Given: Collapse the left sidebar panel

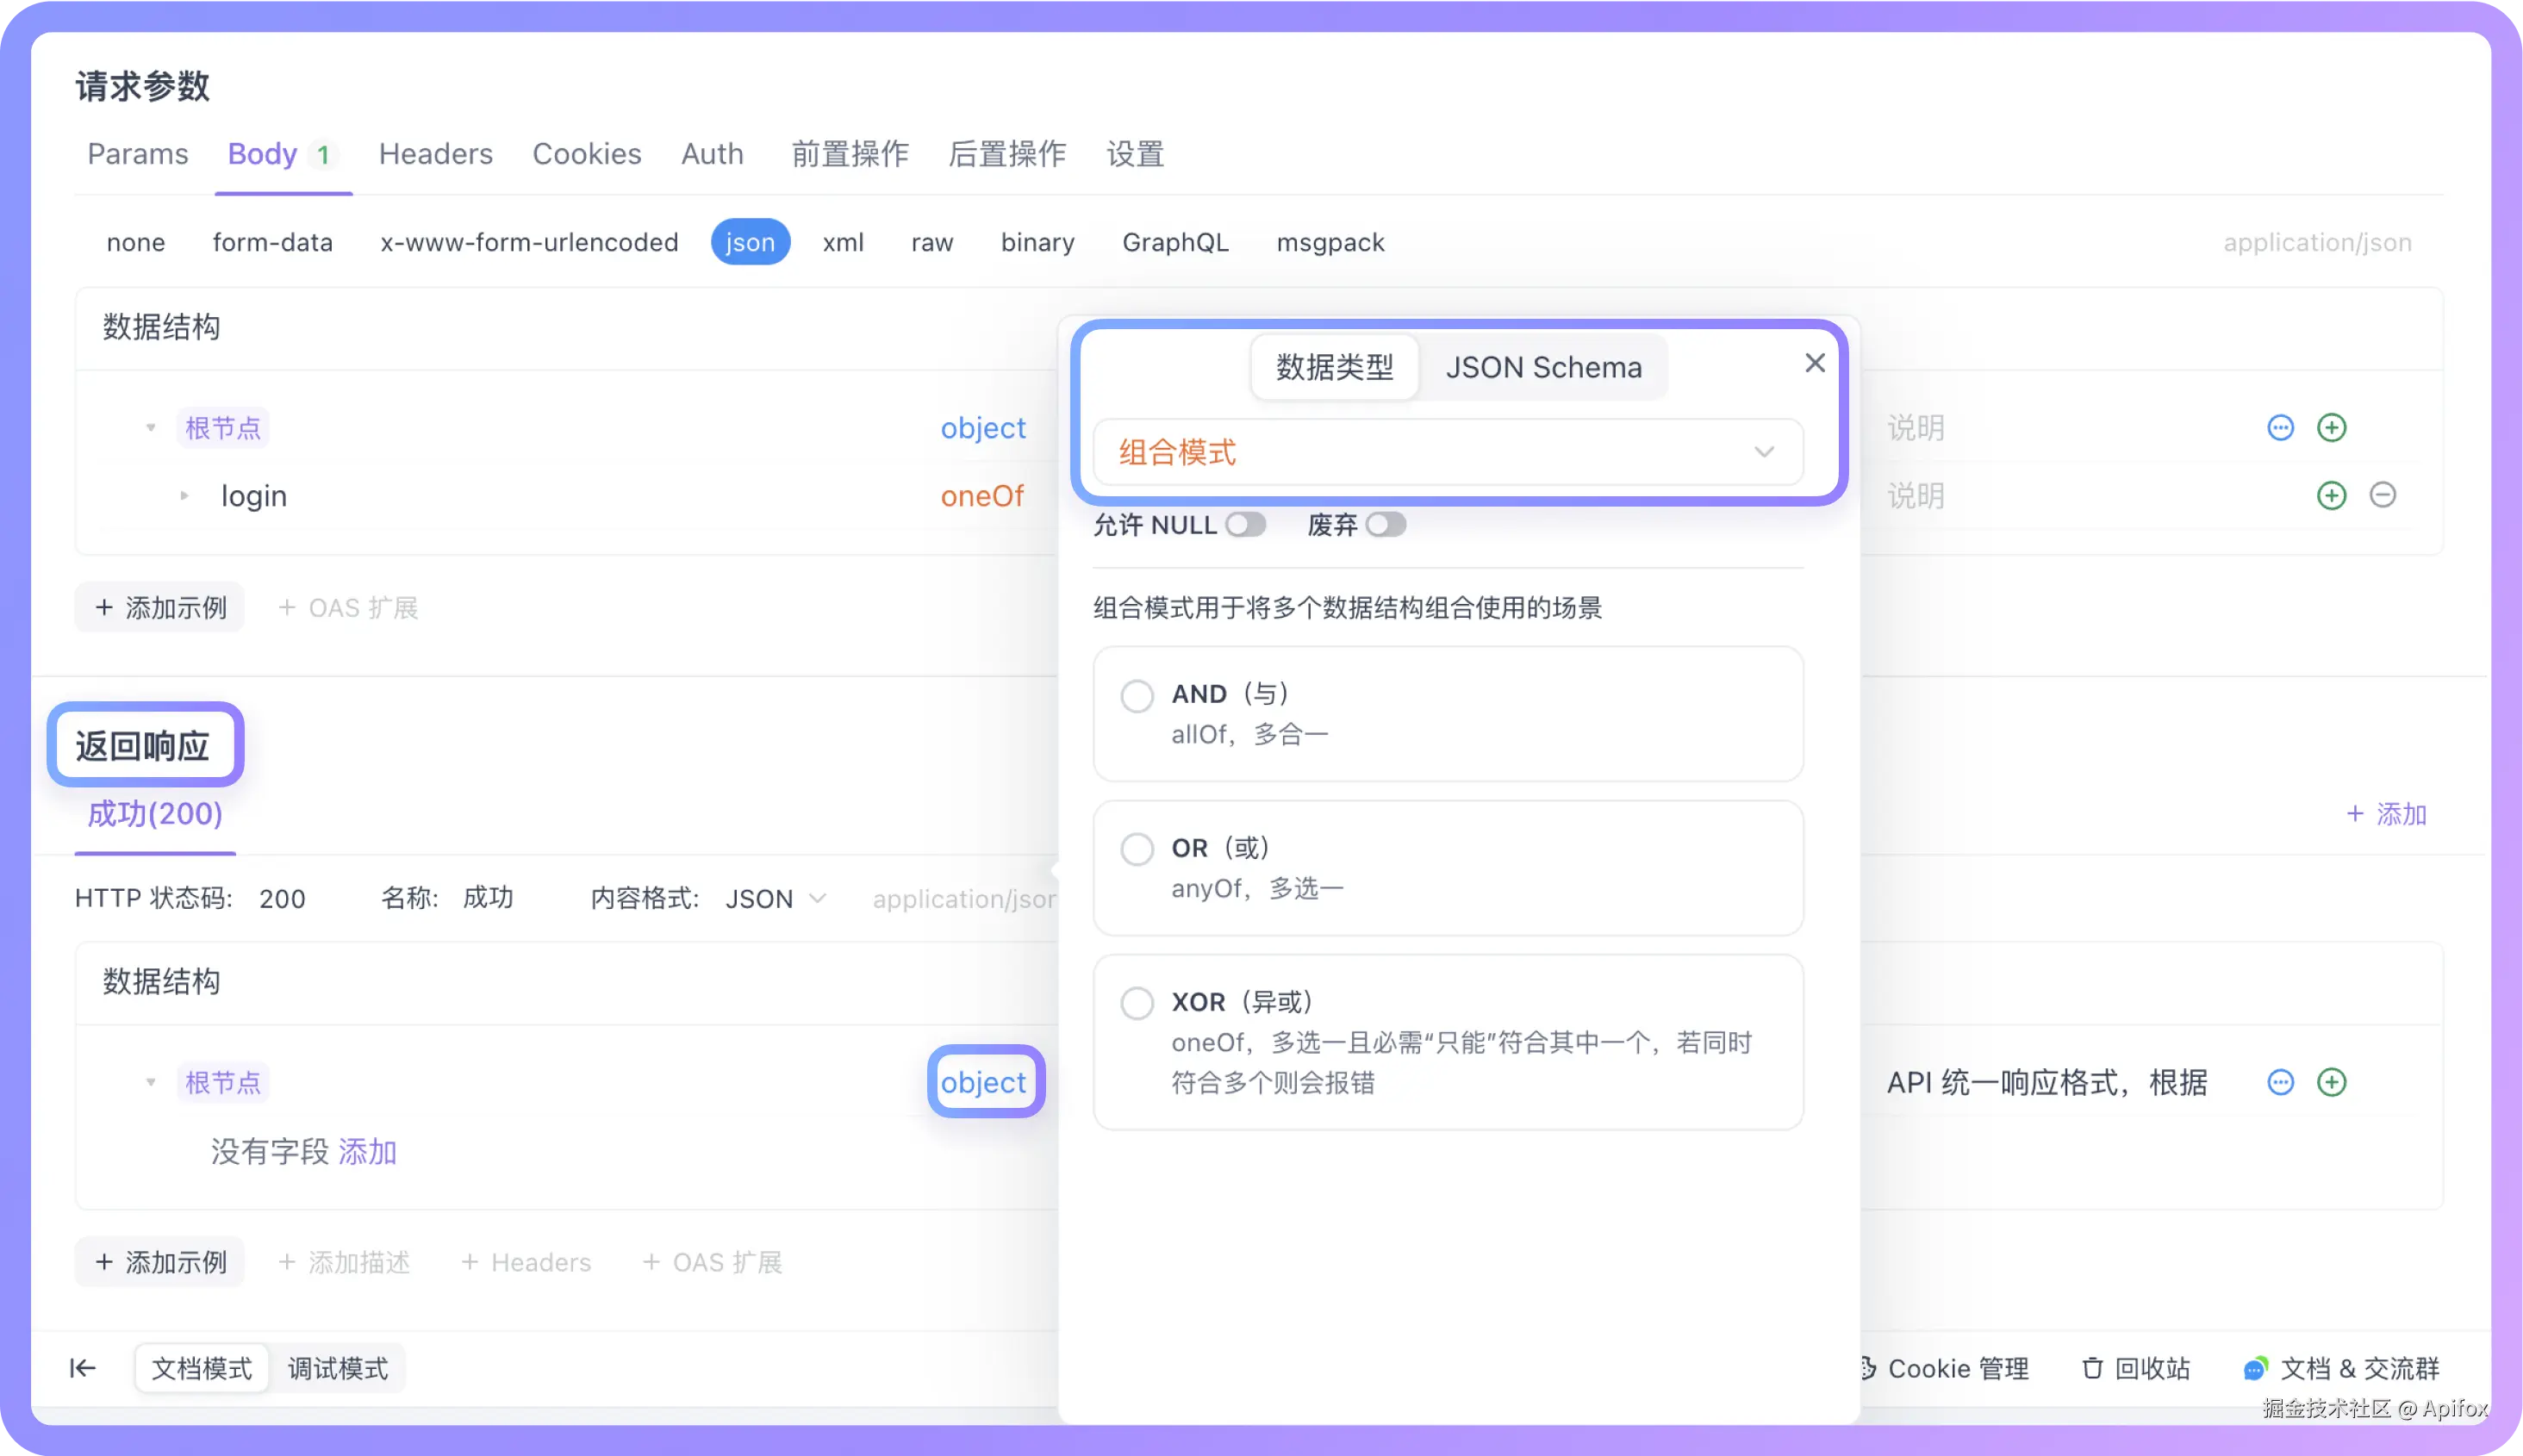Looking at the screenshot, I should click(x=83, y=1368).
